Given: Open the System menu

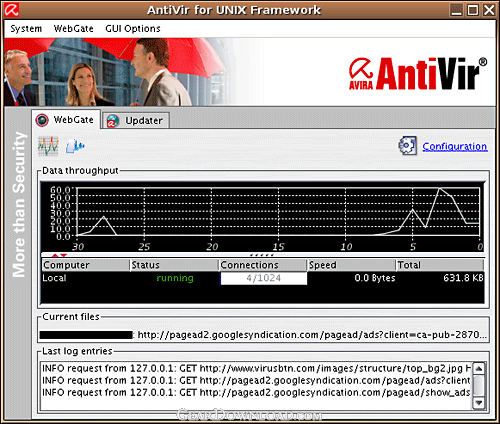Looking at the screenshot, I should coord(26,29).
